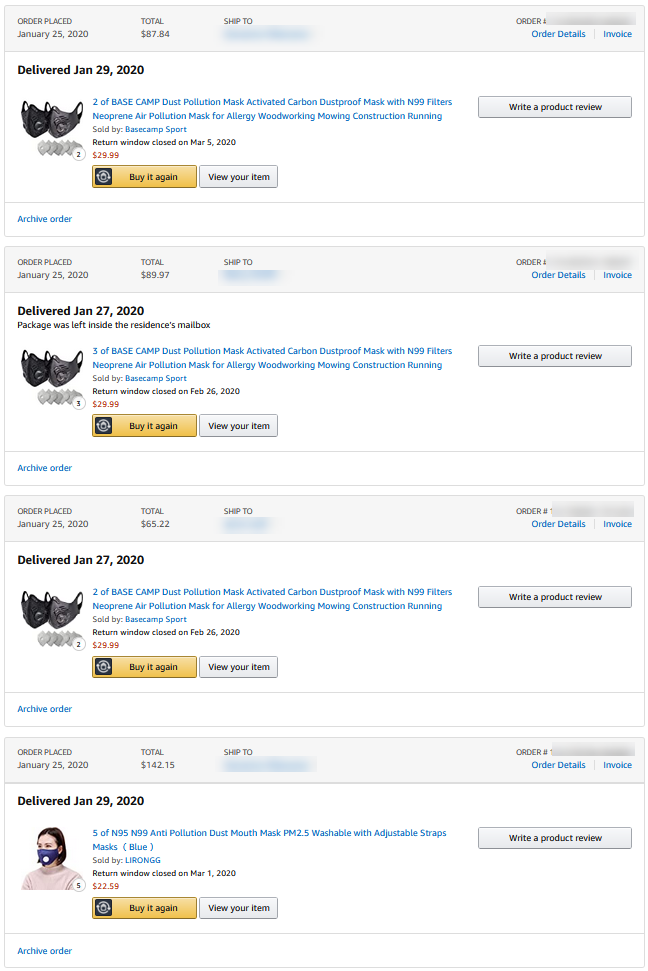Open blue mask woman product thumbnail

[52, 857]
